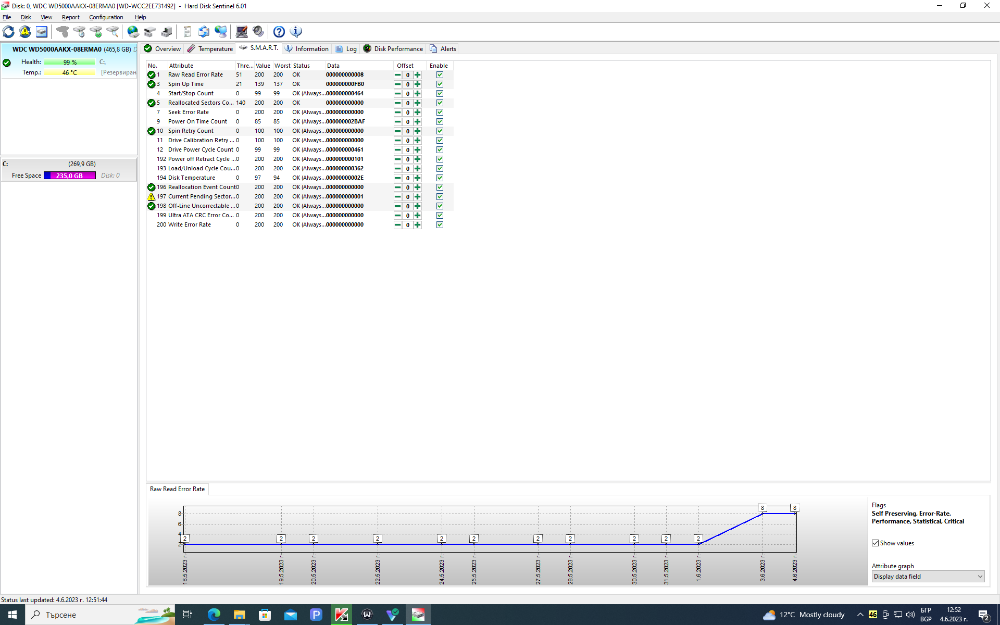Open the Configuration menu

106,17
